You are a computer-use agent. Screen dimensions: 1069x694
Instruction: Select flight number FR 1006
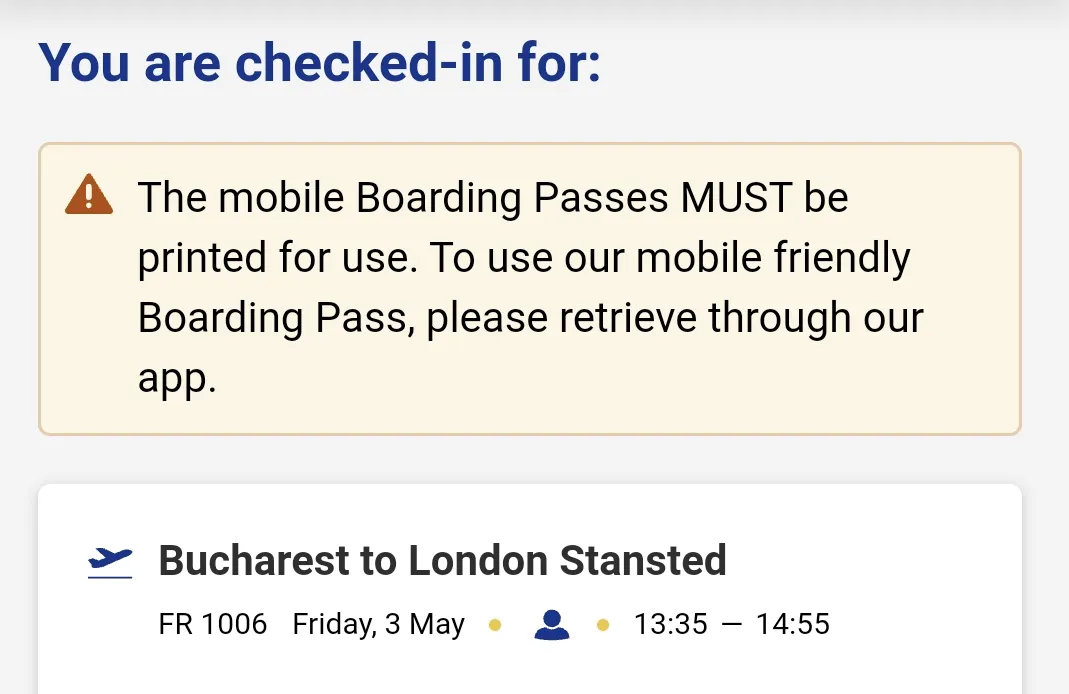(213, 625)
